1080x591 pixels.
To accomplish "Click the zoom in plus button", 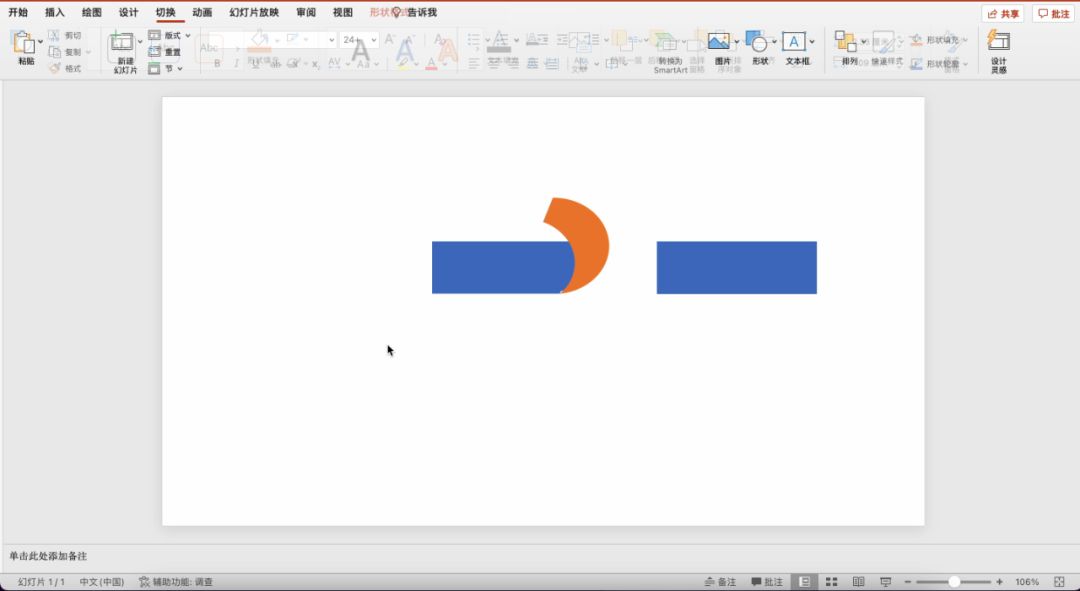I will click(999, 582).
